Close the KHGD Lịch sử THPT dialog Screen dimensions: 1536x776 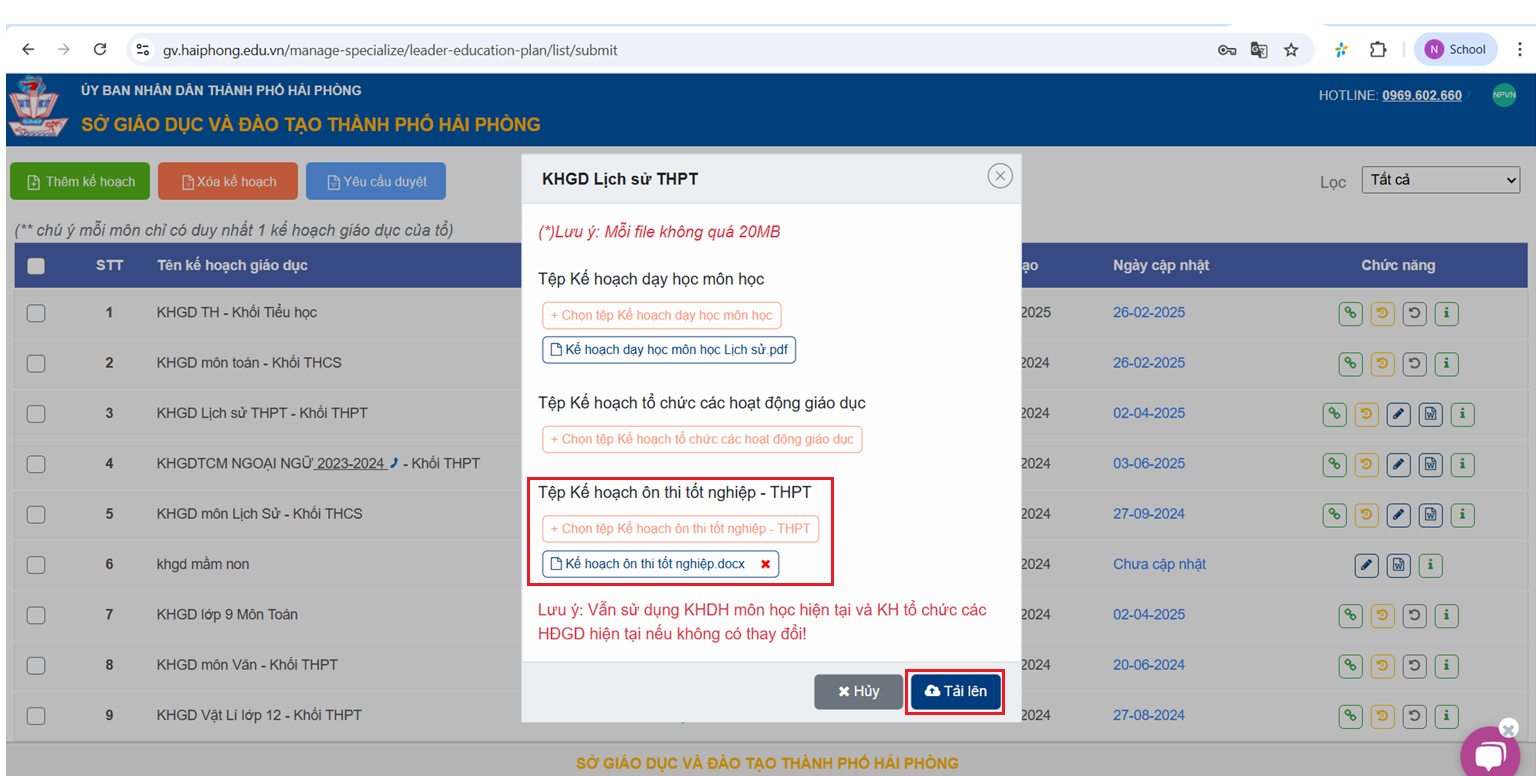999,177
